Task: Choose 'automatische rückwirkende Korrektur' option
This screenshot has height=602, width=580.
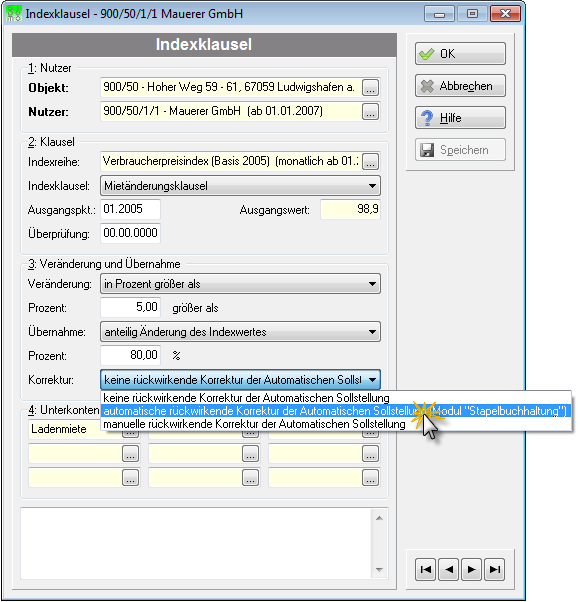Action: (x=336, y=411)
